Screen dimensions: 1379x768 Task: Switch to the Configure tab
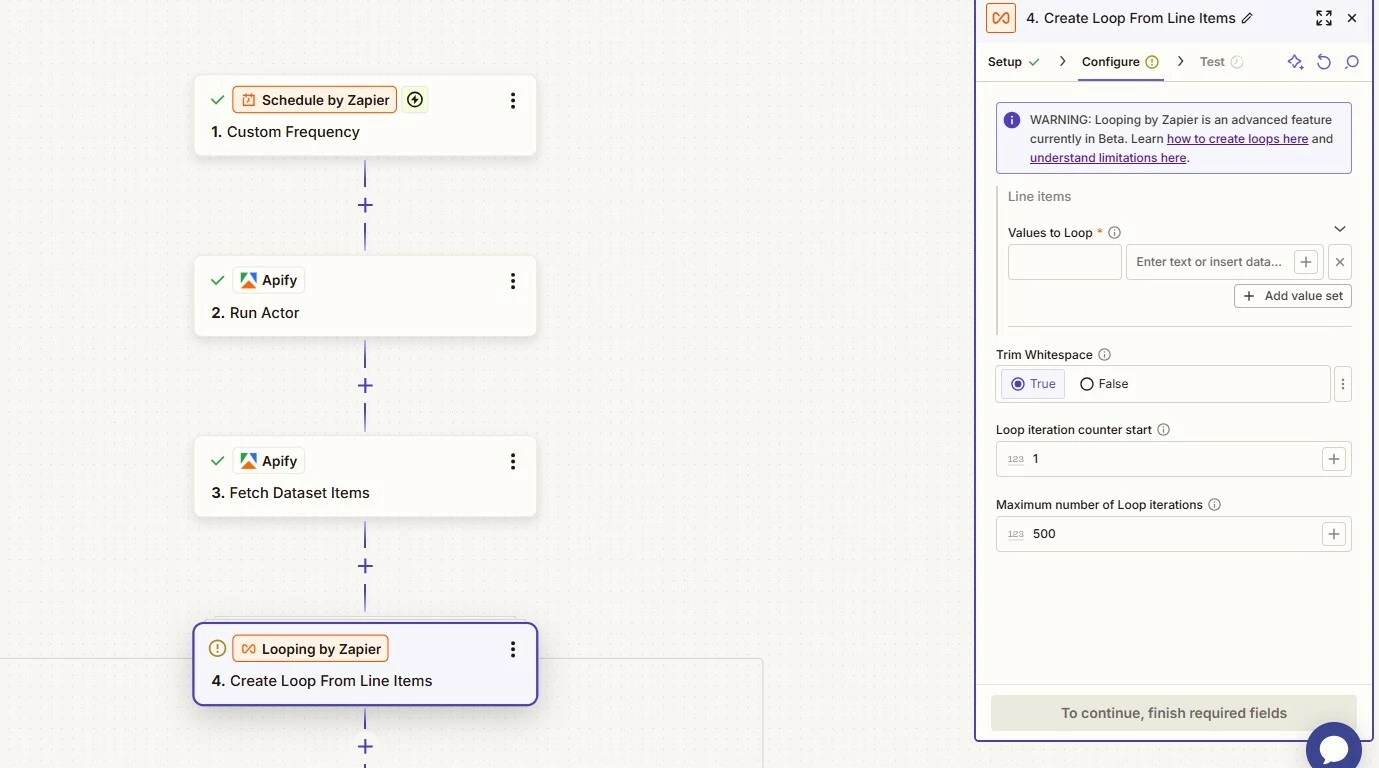pyautogui.click(x=1120, y=62)
